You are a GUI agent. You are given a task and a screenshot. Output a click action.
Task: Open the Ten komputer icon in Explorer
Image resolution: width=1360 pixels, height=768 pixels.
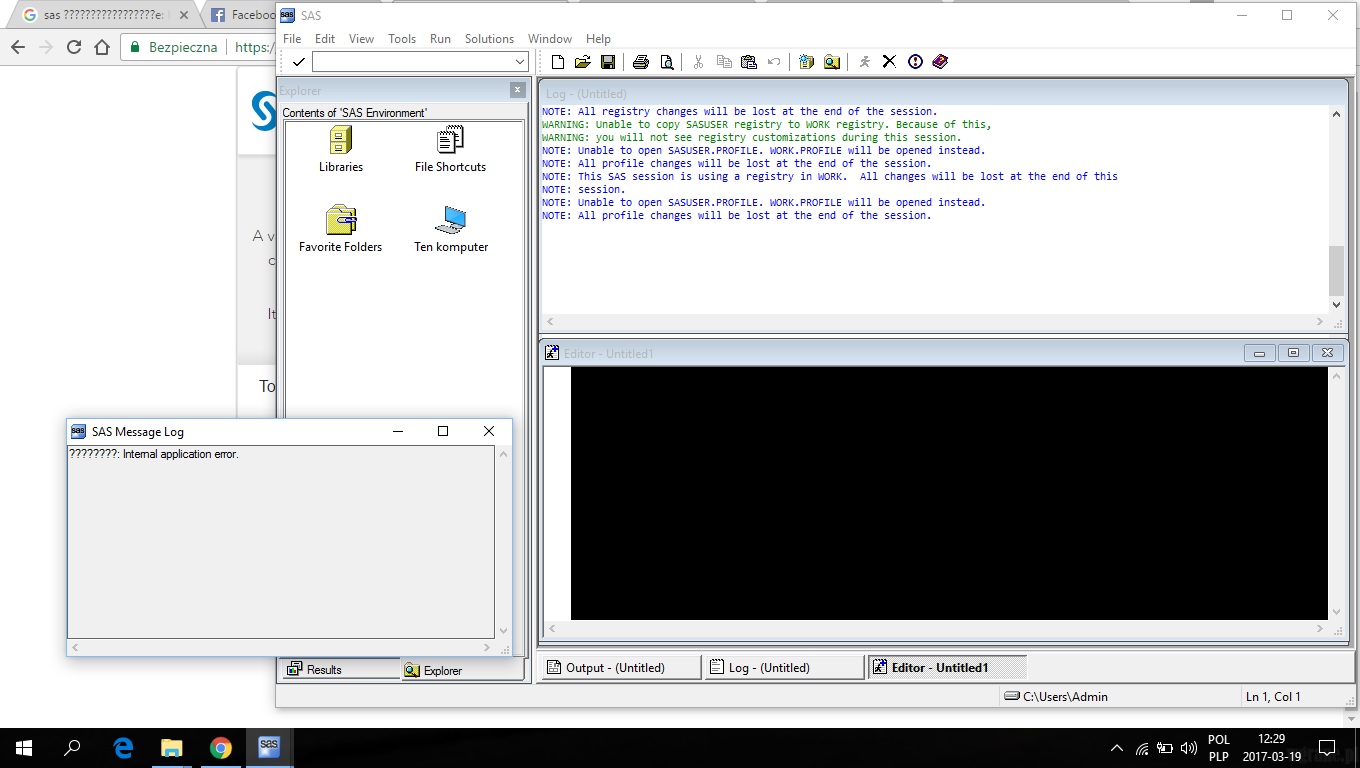[x=450, y=220]
